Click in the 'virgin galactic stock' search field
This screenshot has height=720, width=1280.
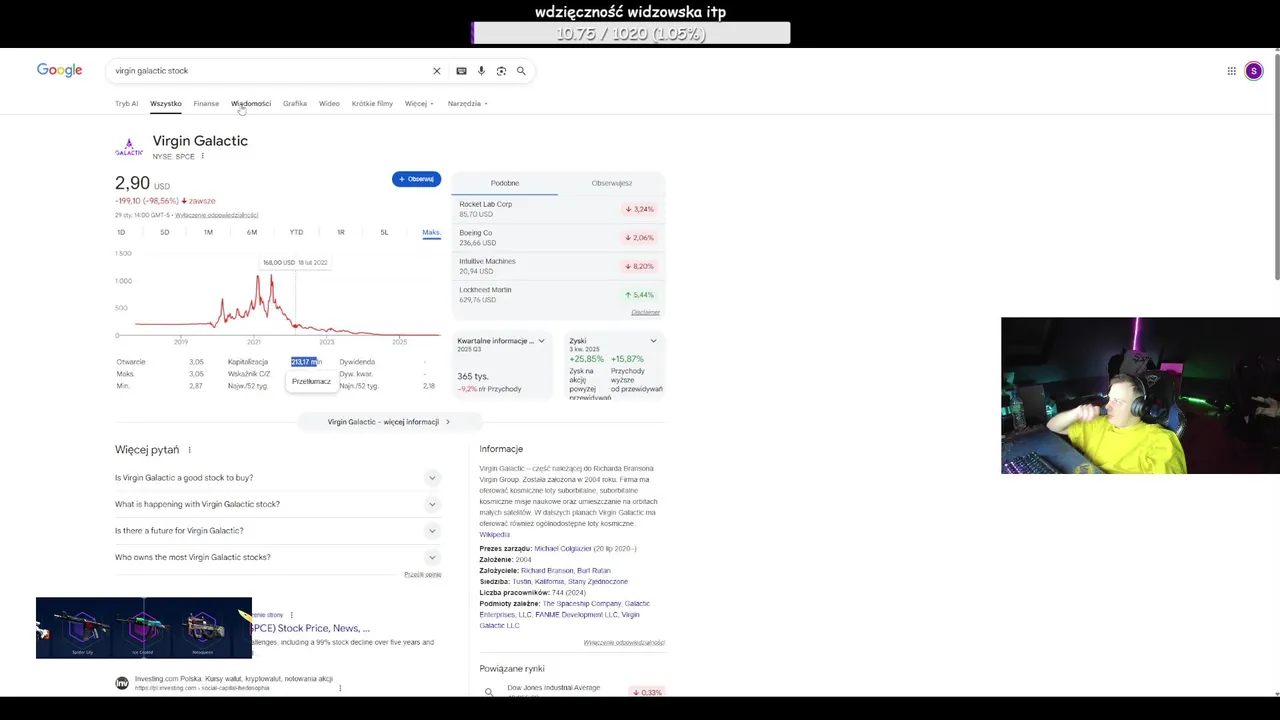click(270, 71)
